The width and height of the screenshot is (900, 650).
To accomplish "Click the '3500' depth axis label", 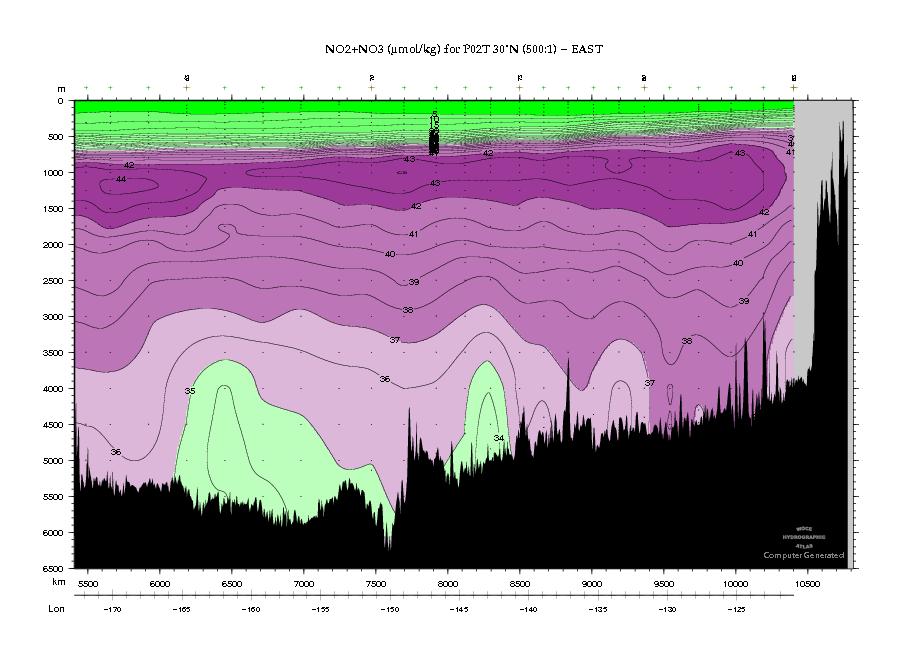I will coord(53,353).
